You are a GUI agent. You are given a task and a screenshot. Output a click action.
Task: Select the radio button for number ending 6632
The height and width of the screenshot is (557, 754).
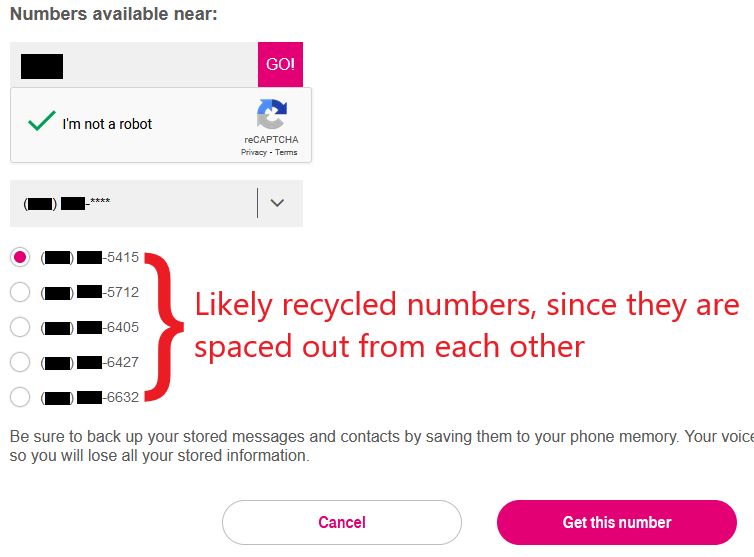(20, 397)
